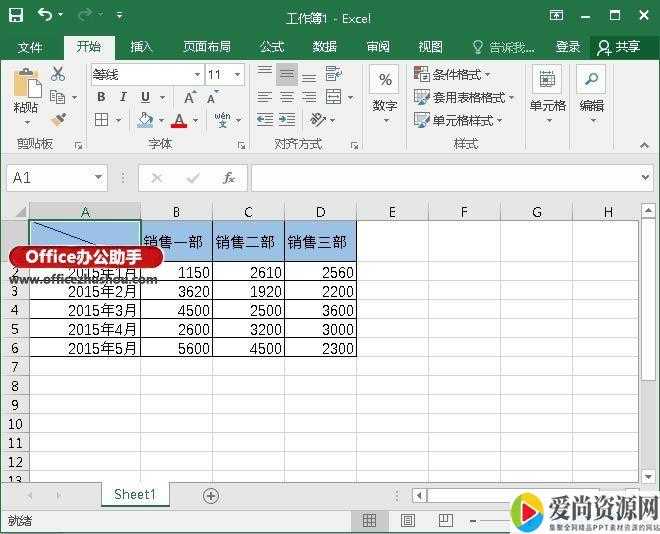Click the Paste clipboard icon
This screenshot has height=534, width=660.
pyautogui.click(x=26, y=84)
